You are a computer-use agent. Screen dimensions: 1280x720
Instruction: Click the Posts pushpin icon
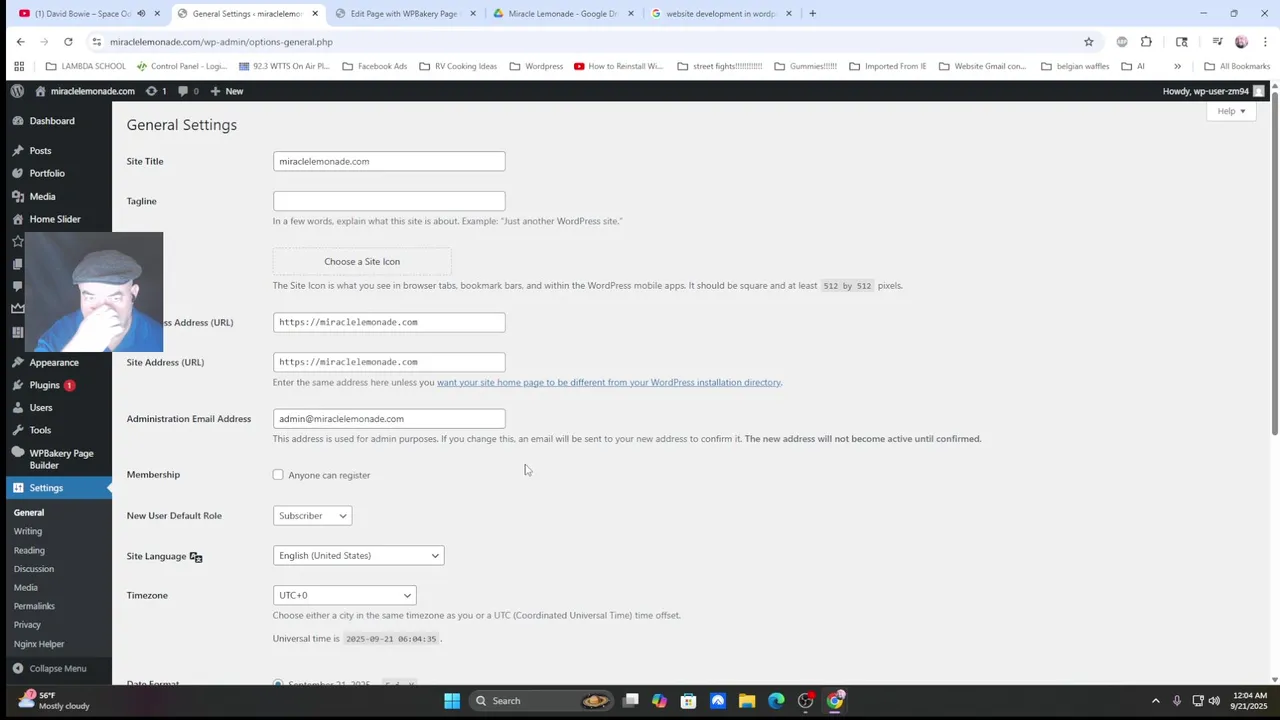tap(18, 151)
